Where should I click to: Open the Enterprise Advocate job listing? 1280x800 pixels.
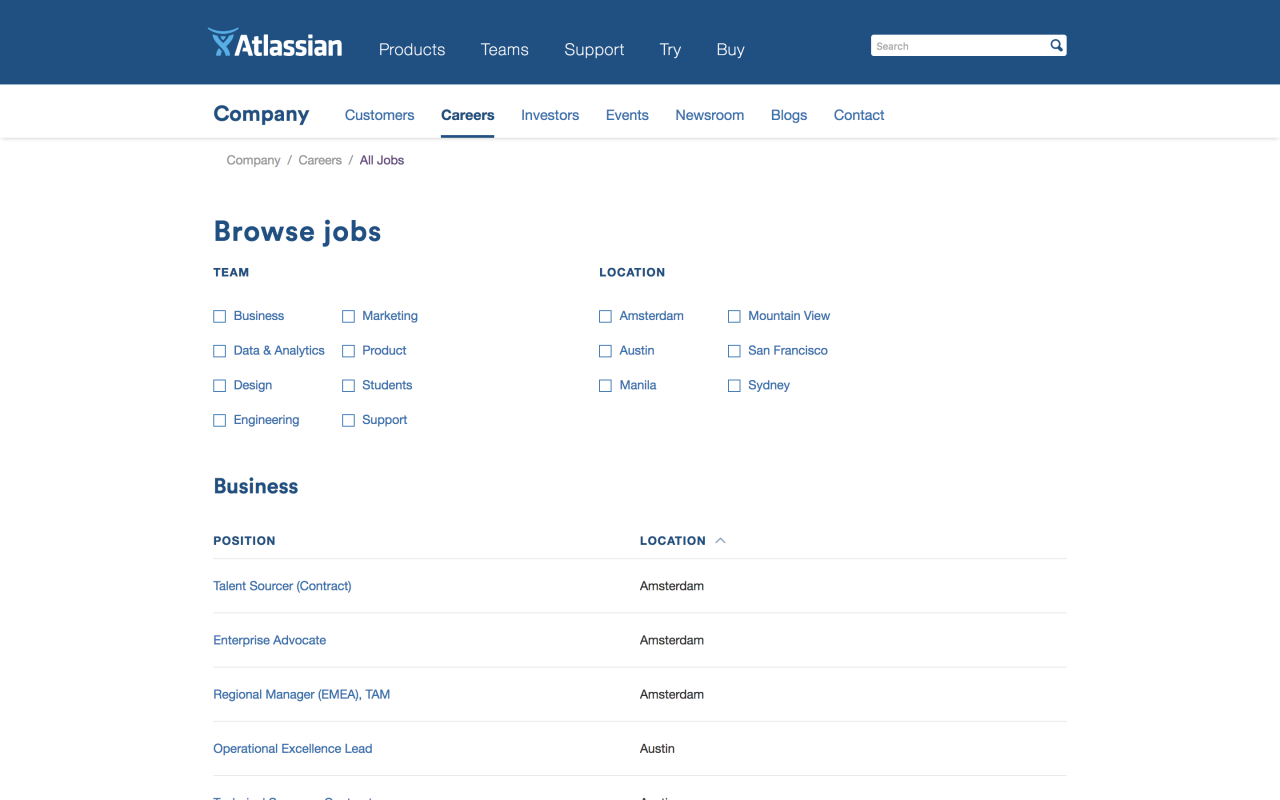270,640
